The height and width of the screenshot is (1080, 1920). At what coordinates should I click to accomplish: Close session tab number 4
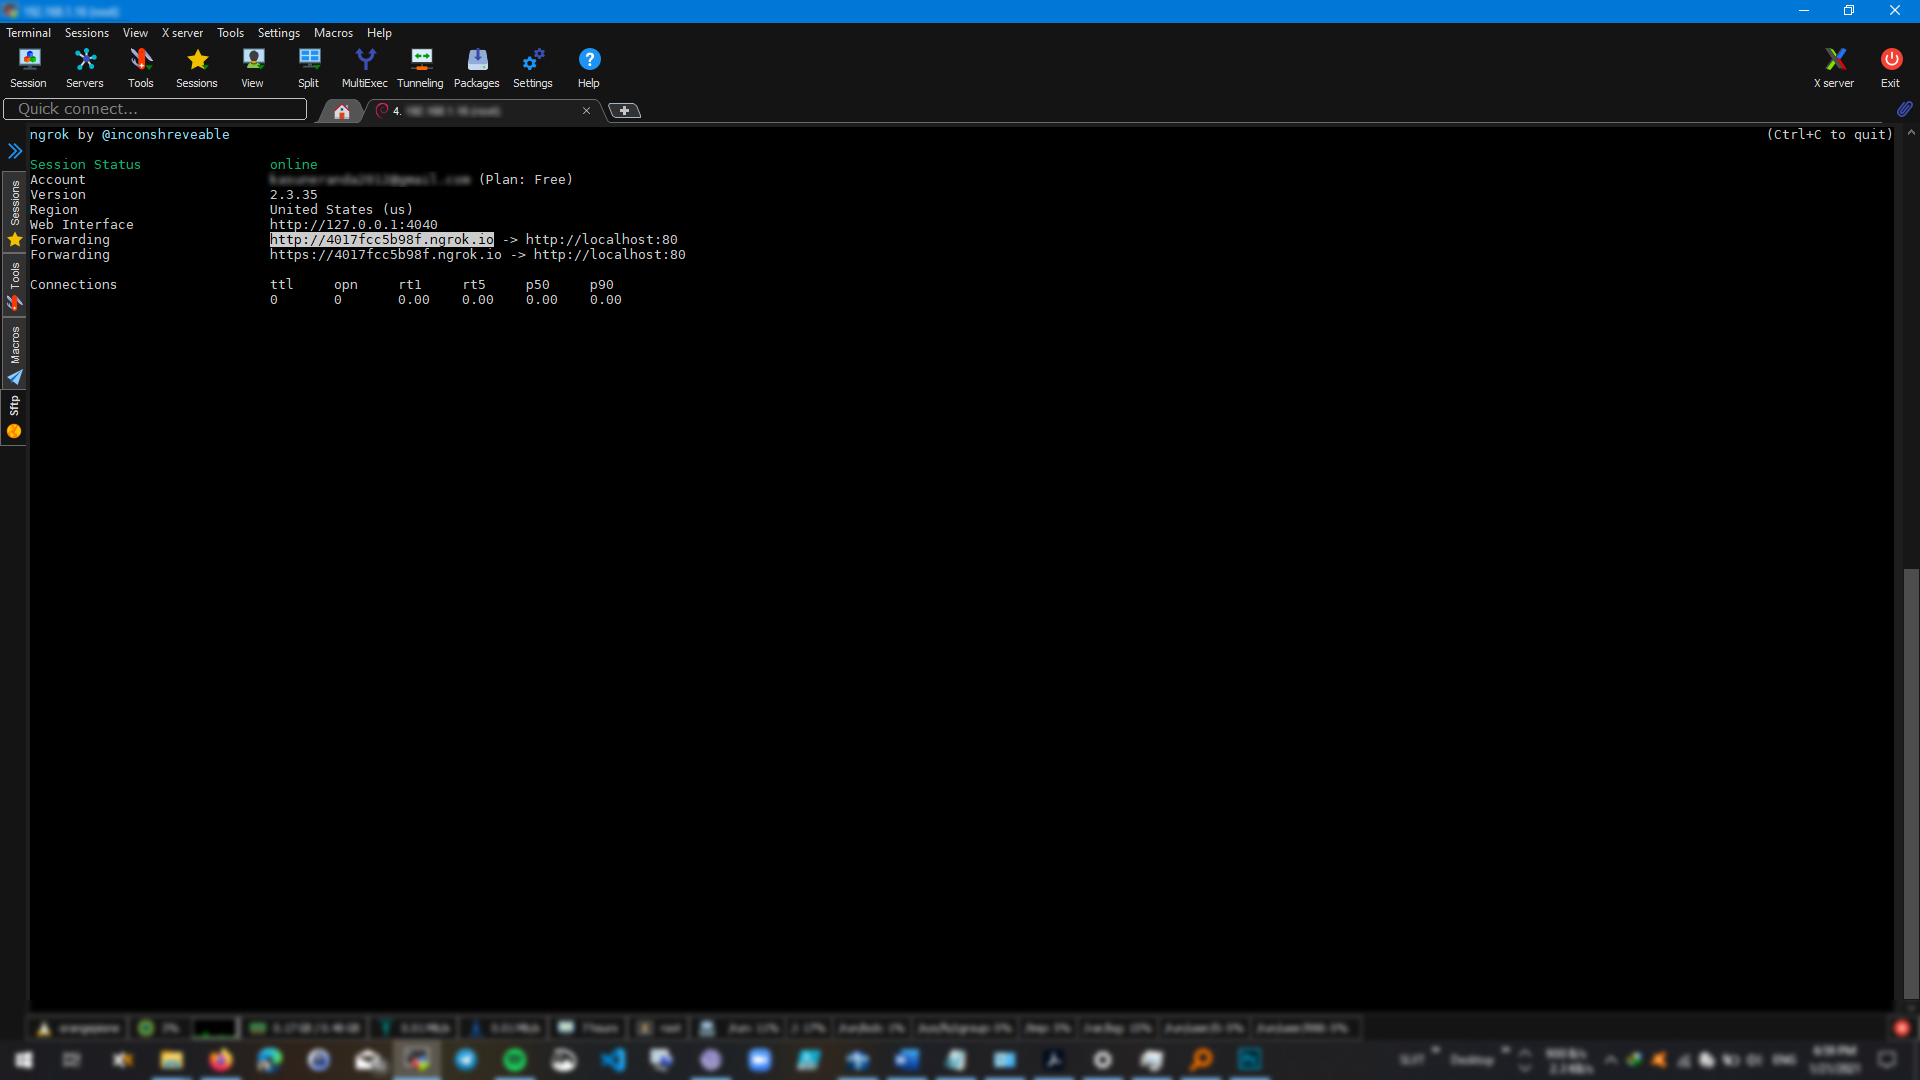tap(586, 111)
